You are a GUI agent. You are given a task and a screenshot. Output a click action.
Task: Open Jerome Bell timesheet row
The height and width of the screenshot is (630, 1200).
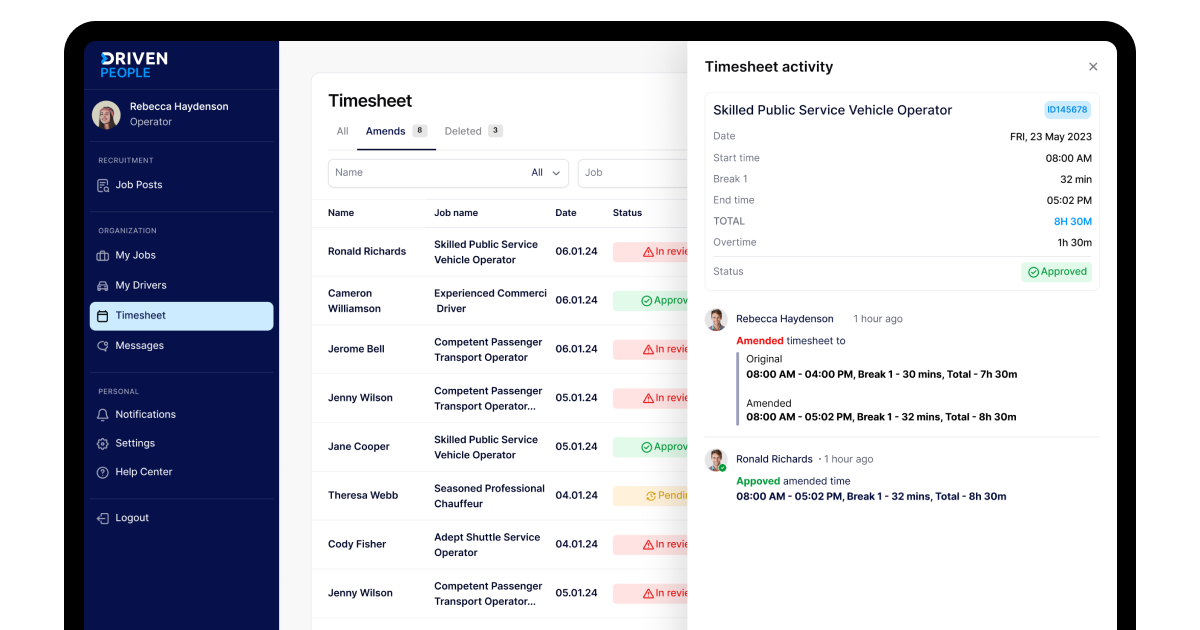coord(500,350)
